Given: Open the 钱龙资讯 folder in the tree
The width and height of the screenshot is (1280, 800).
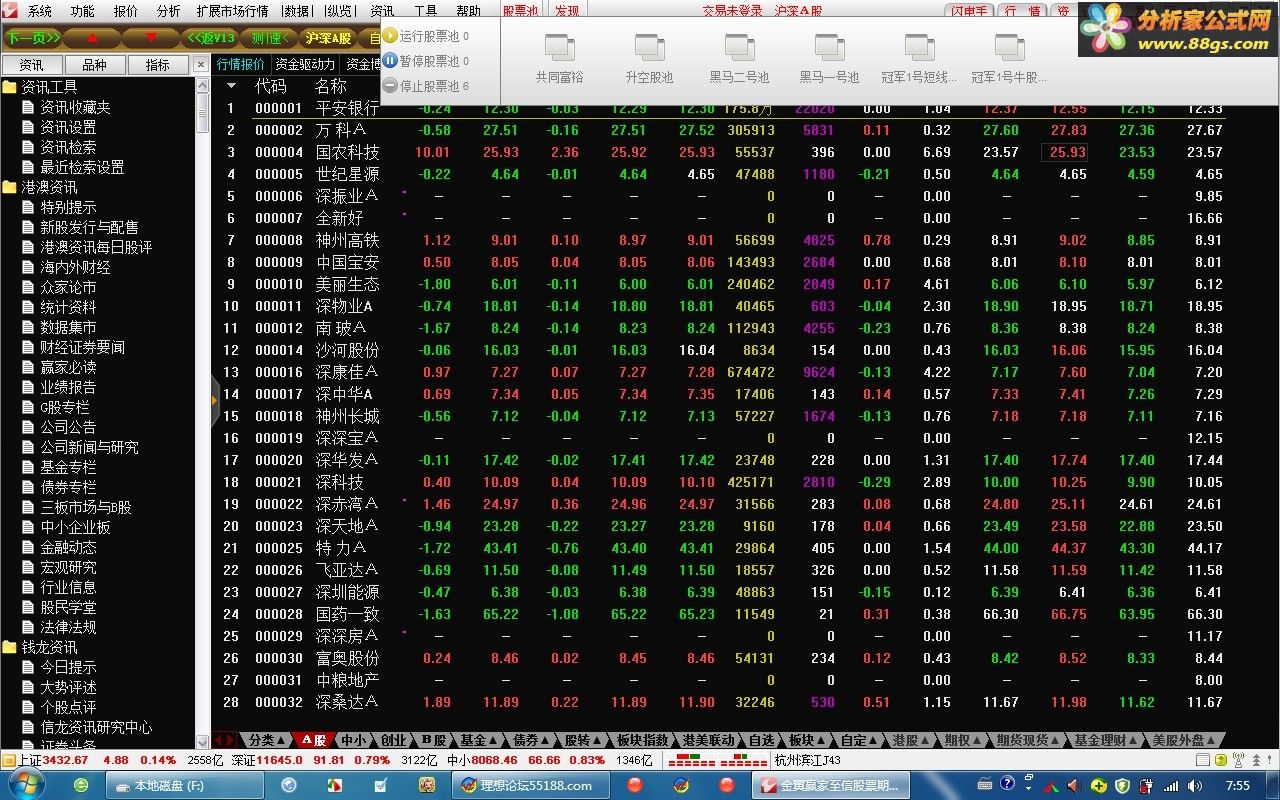Looking at the screenshot, I should 39,647.
